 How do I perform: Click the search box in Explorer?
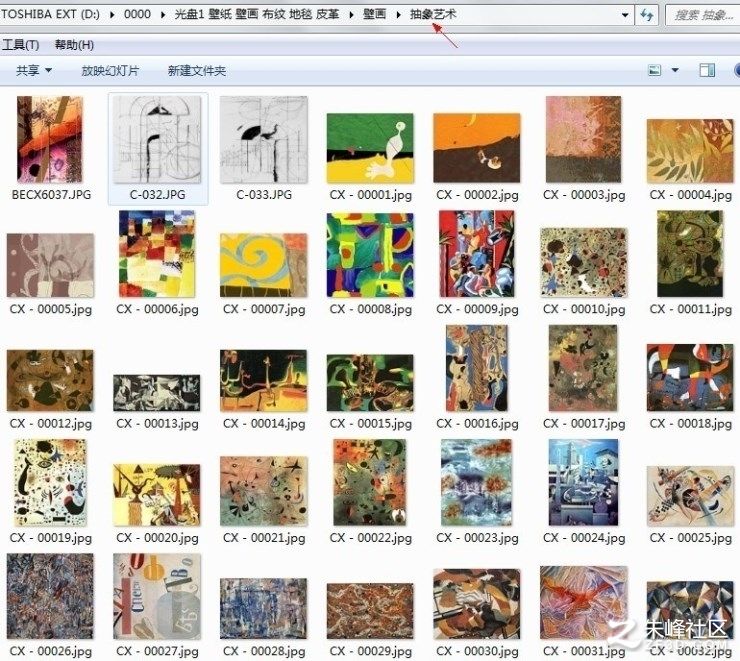702,15
